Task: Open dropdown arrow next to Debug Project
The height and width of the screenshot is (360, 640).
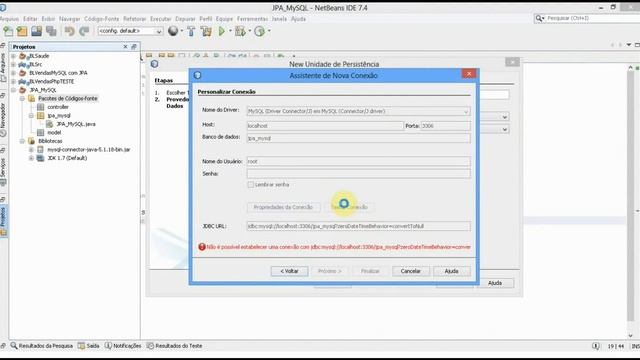Action: 250,31
